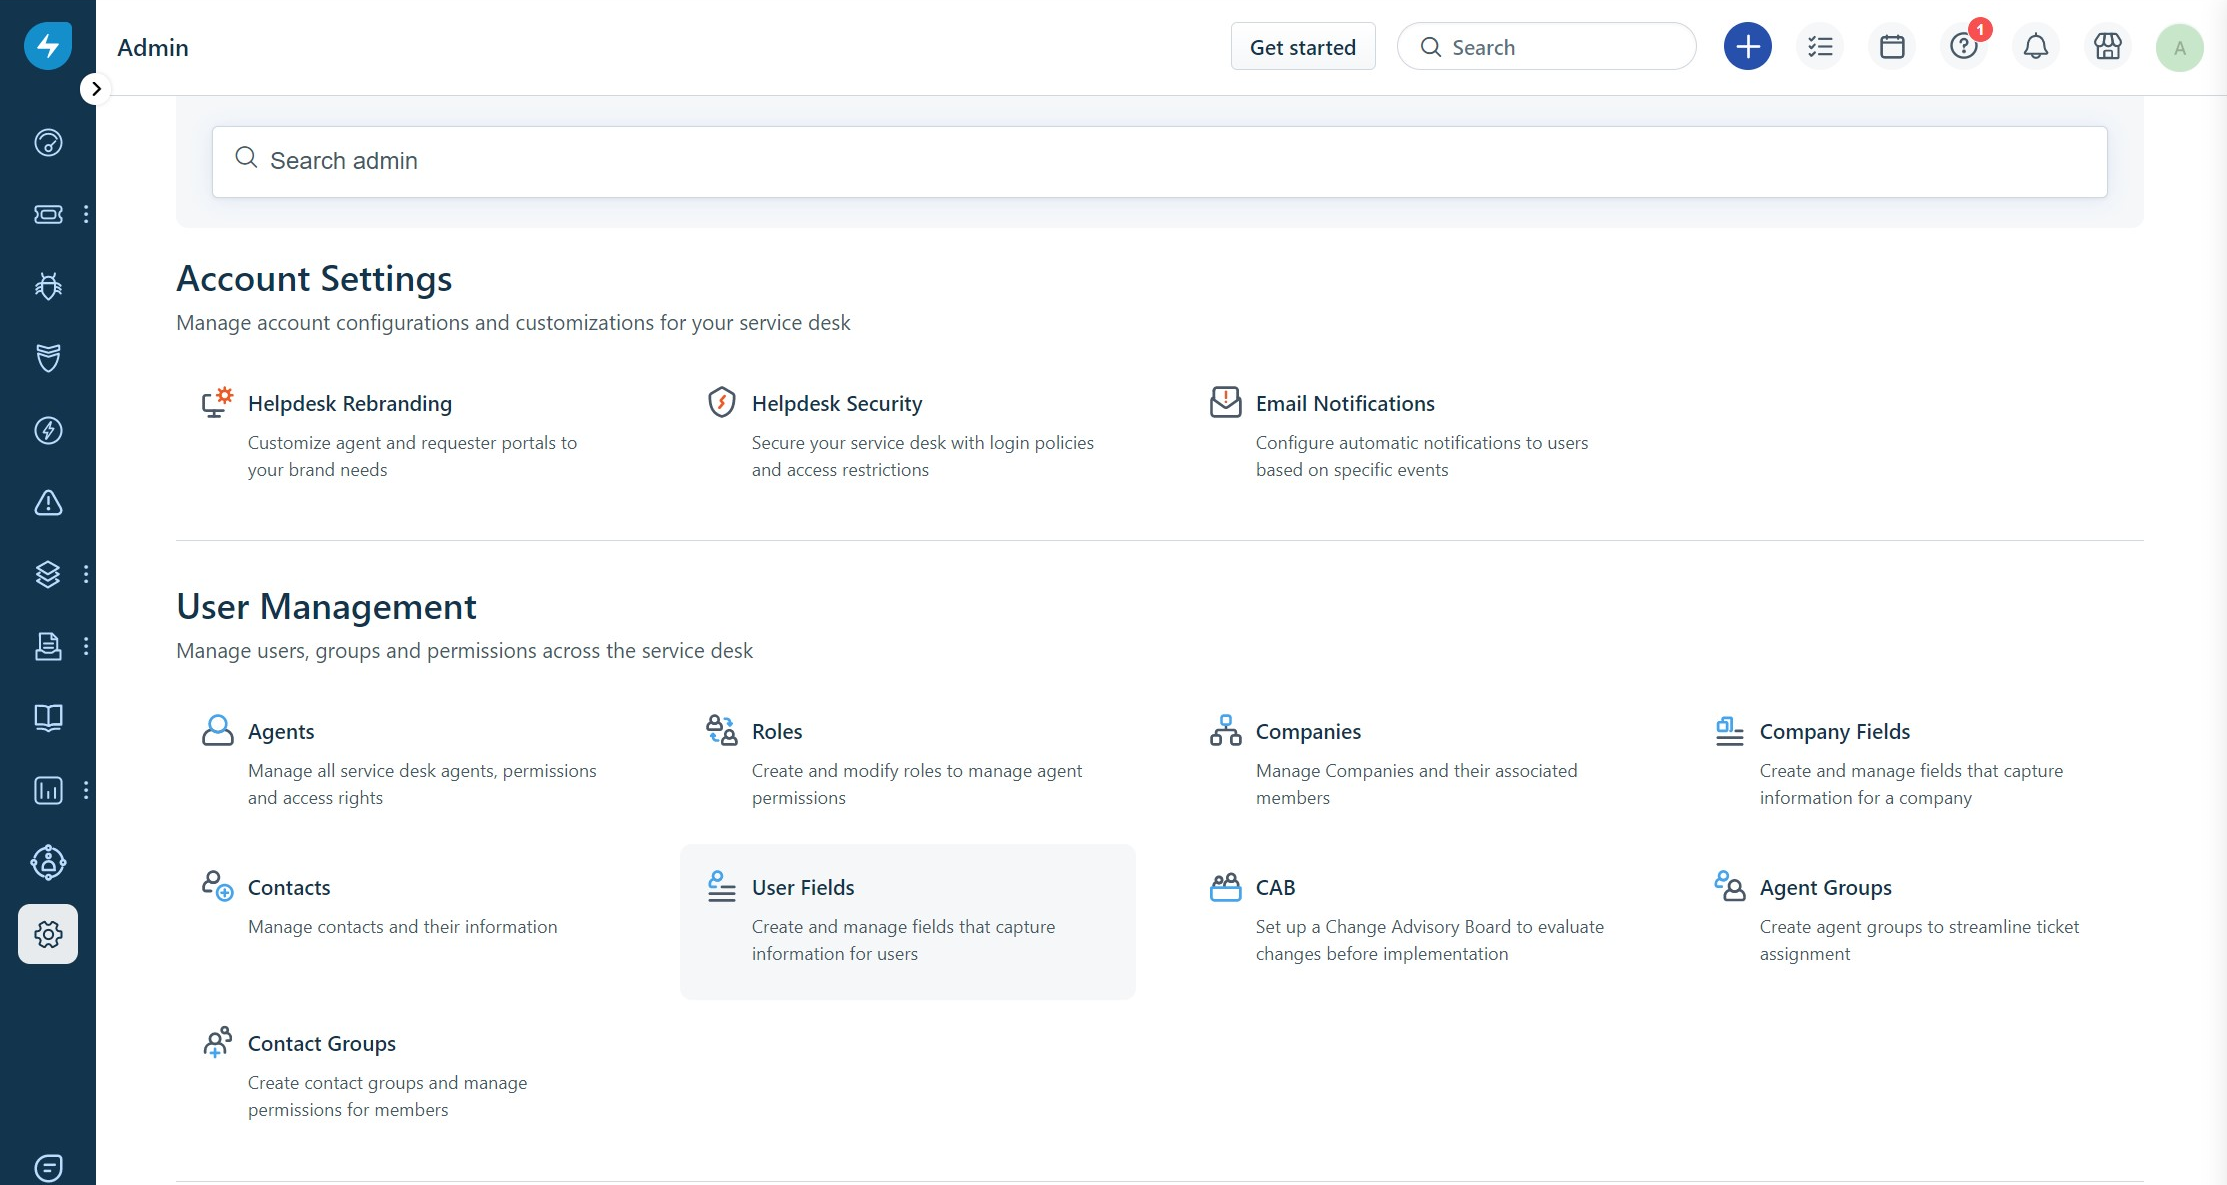This screenshot has height=1185, width=2227.
Task: Expand the Assets three-dot submenu in sidebar
Action: 86,574
